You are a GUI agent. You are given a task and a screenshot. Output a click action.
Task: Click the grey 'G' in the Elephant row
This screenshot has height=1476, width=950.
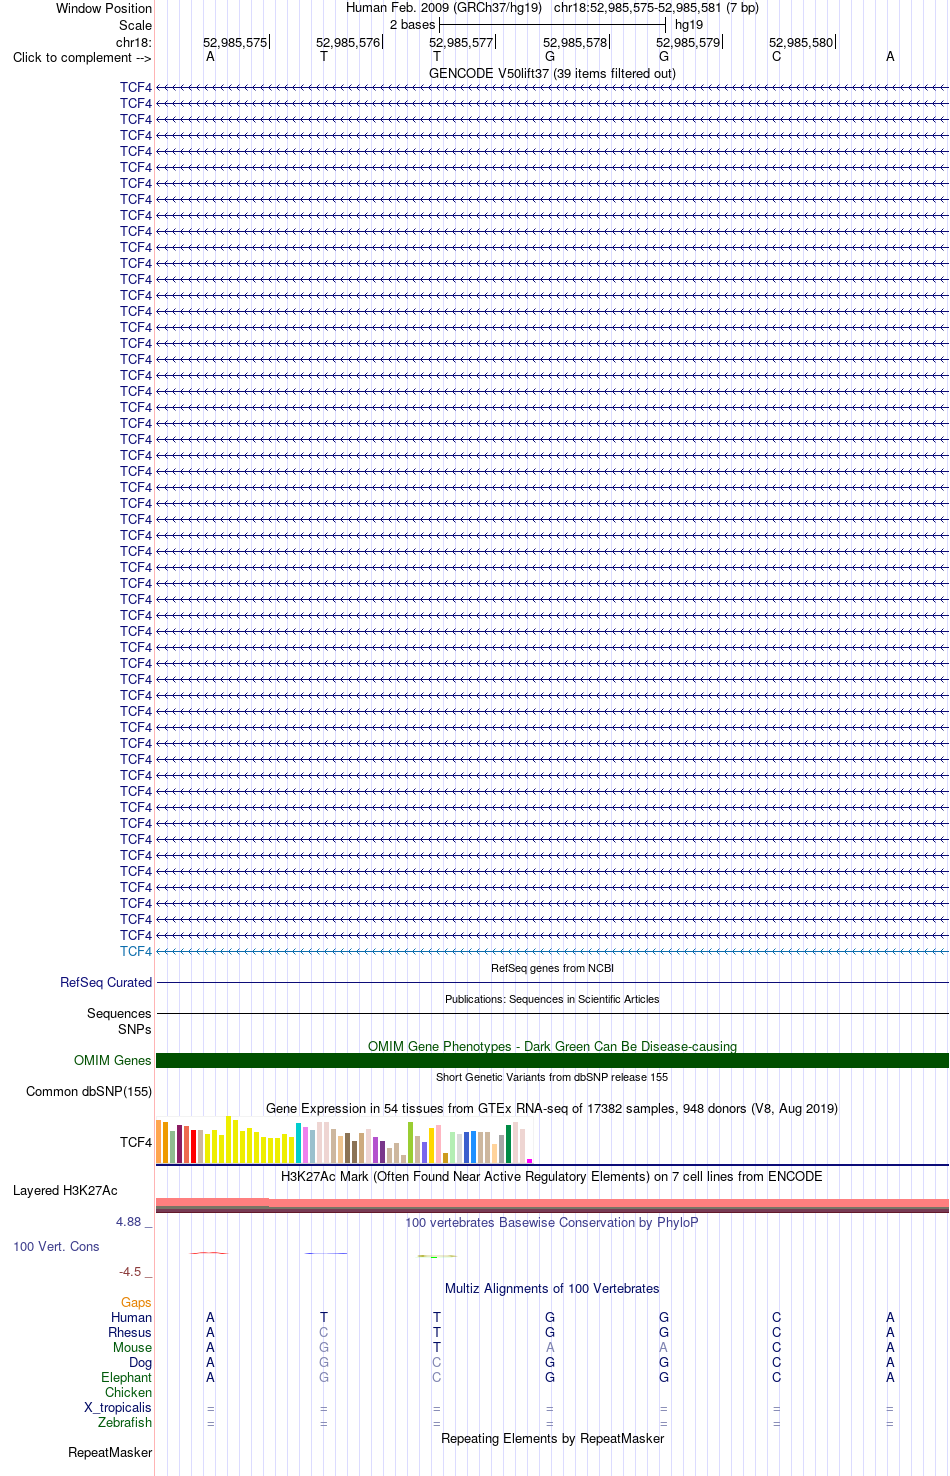[324, 1377]
